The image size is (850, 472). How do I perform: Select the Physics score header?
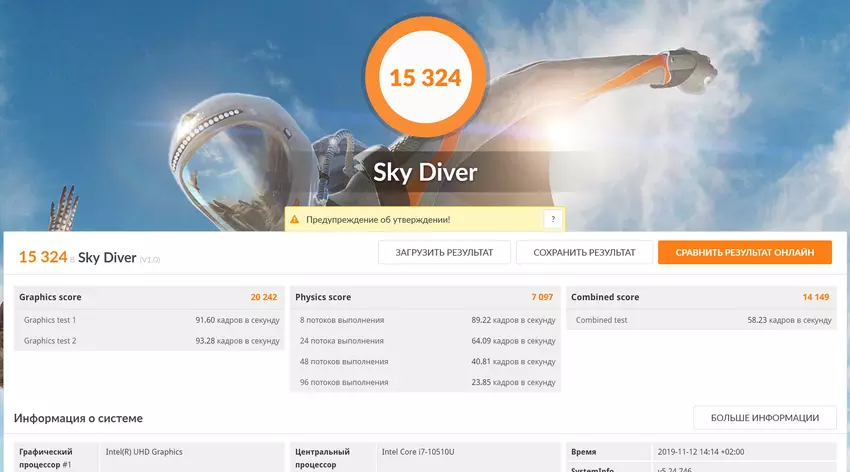323,297
